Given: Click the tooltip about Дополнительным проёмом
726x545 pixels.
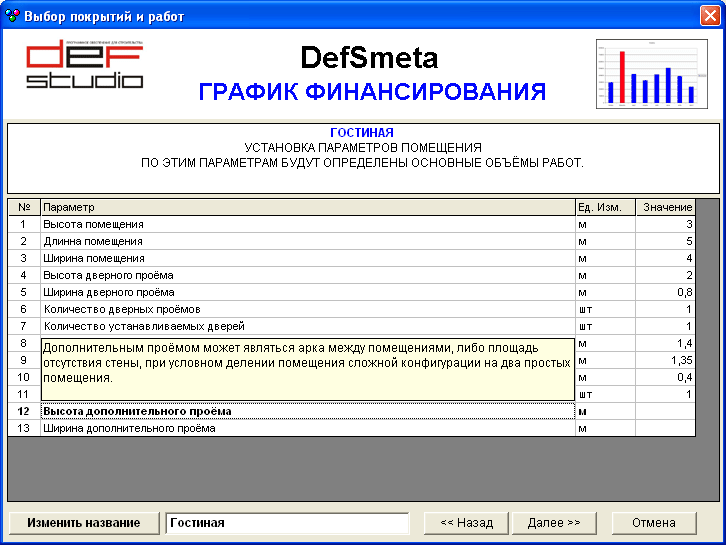Looking at the screenshot, I should tap(308, 370).
